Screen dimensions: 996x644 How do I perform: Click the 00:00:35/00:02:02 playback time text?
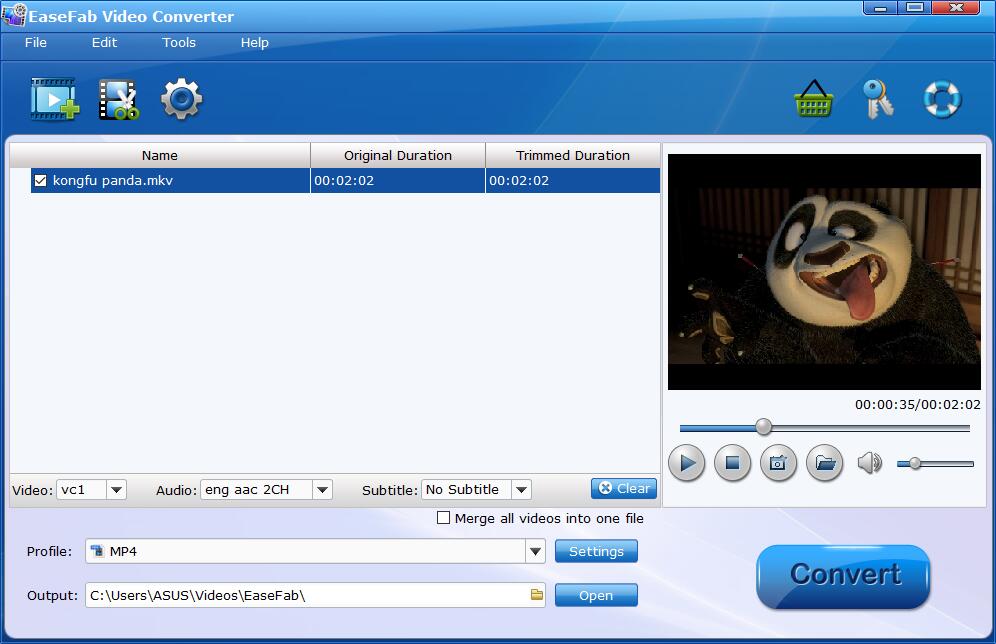coord(917,405)
